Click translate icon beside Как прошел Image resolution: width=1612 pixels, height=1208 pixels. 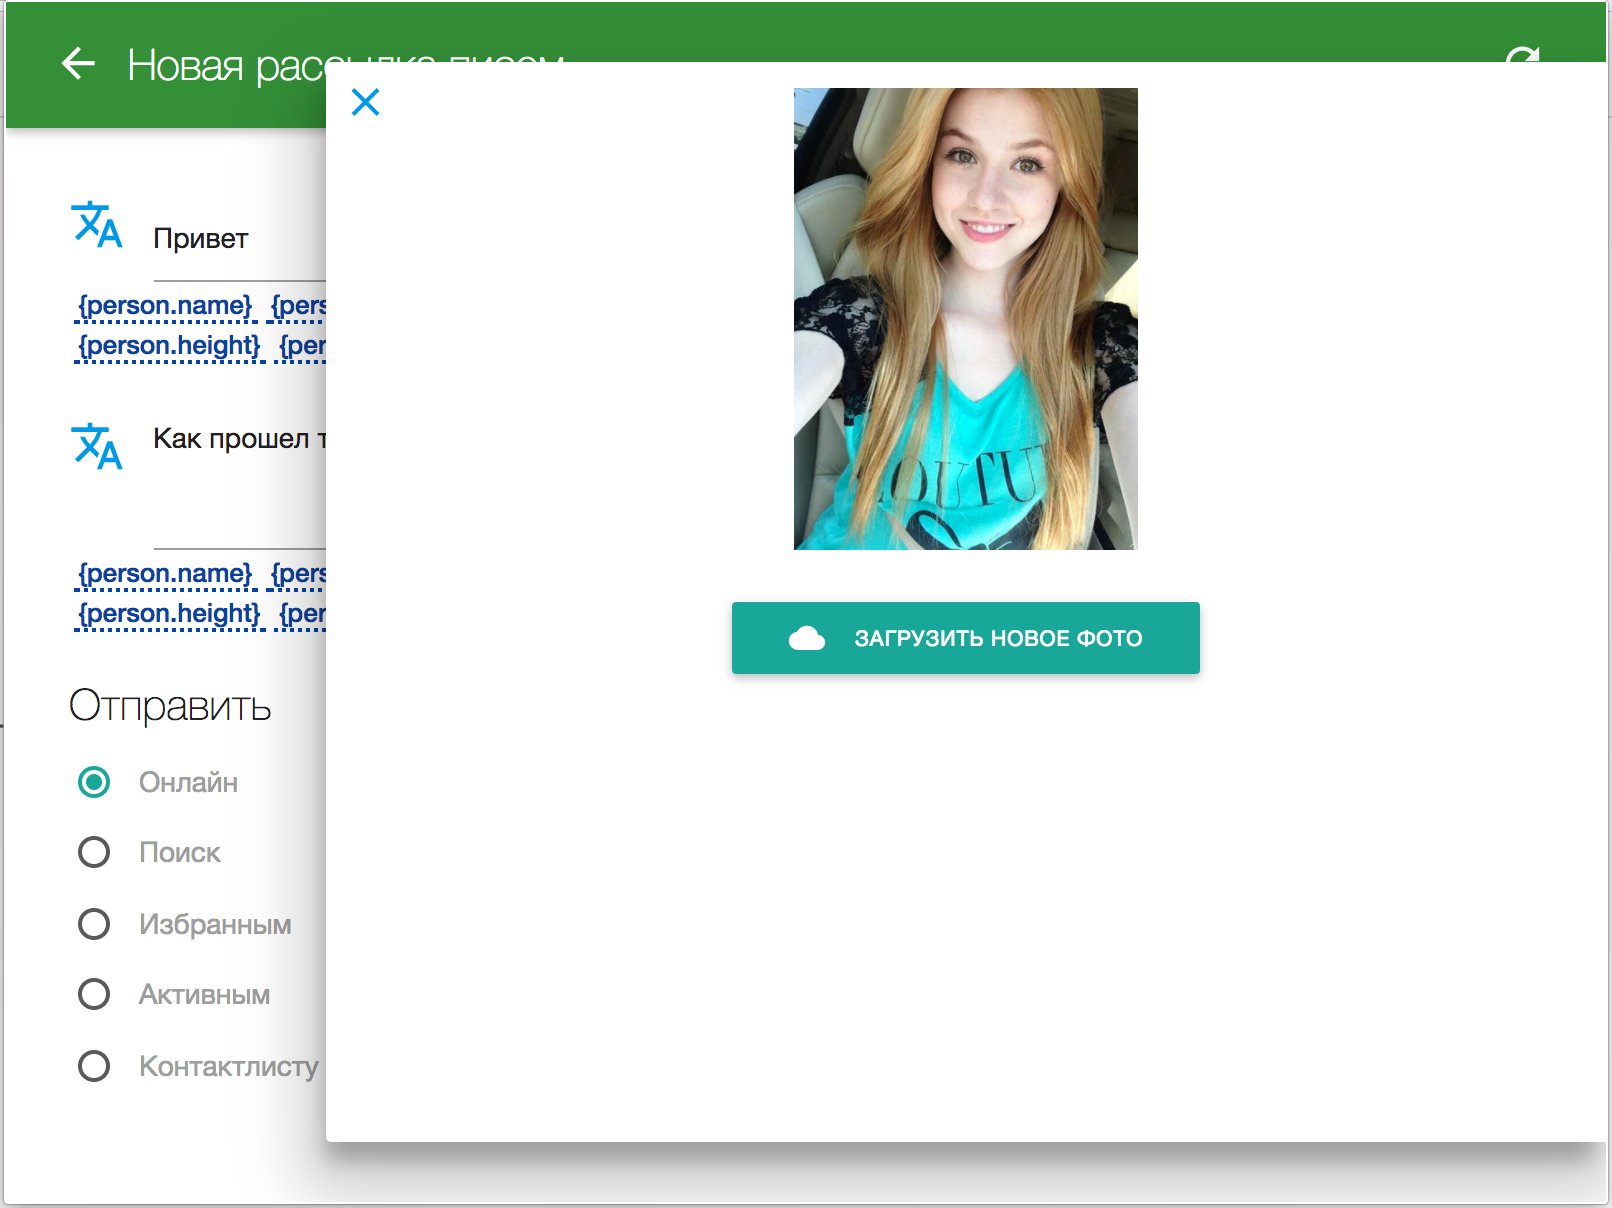tap(97, 446)
